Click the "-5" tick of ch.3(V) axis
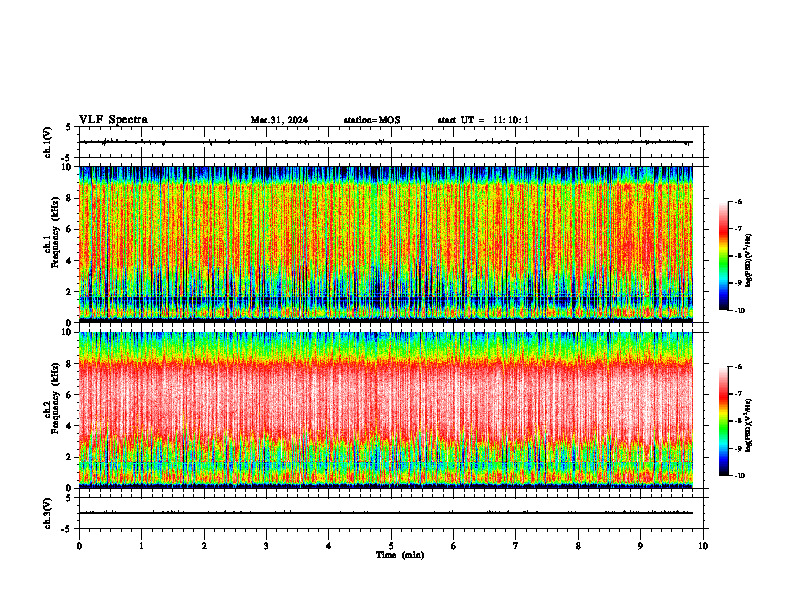Viewport: 792px width, 612px height. (x=68, y=529)
